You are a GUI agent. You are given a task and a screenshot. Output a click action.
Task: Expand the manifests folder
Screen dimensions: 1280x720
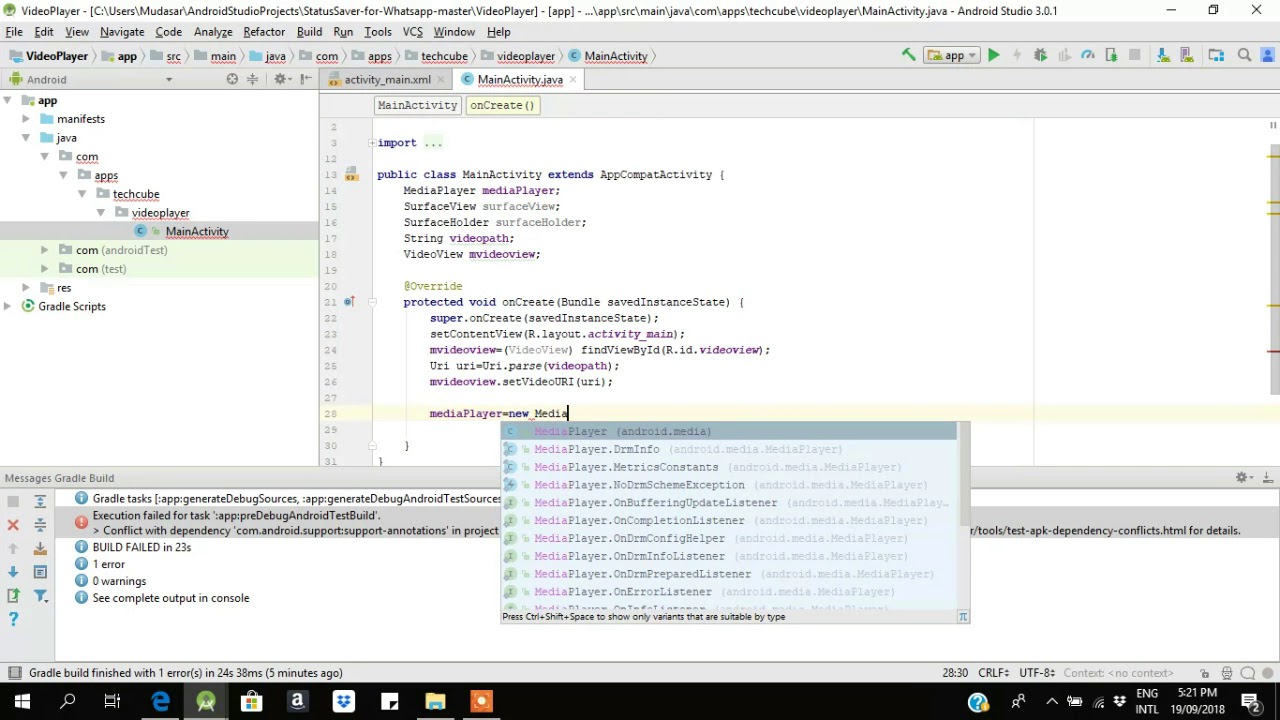point(26,119)
